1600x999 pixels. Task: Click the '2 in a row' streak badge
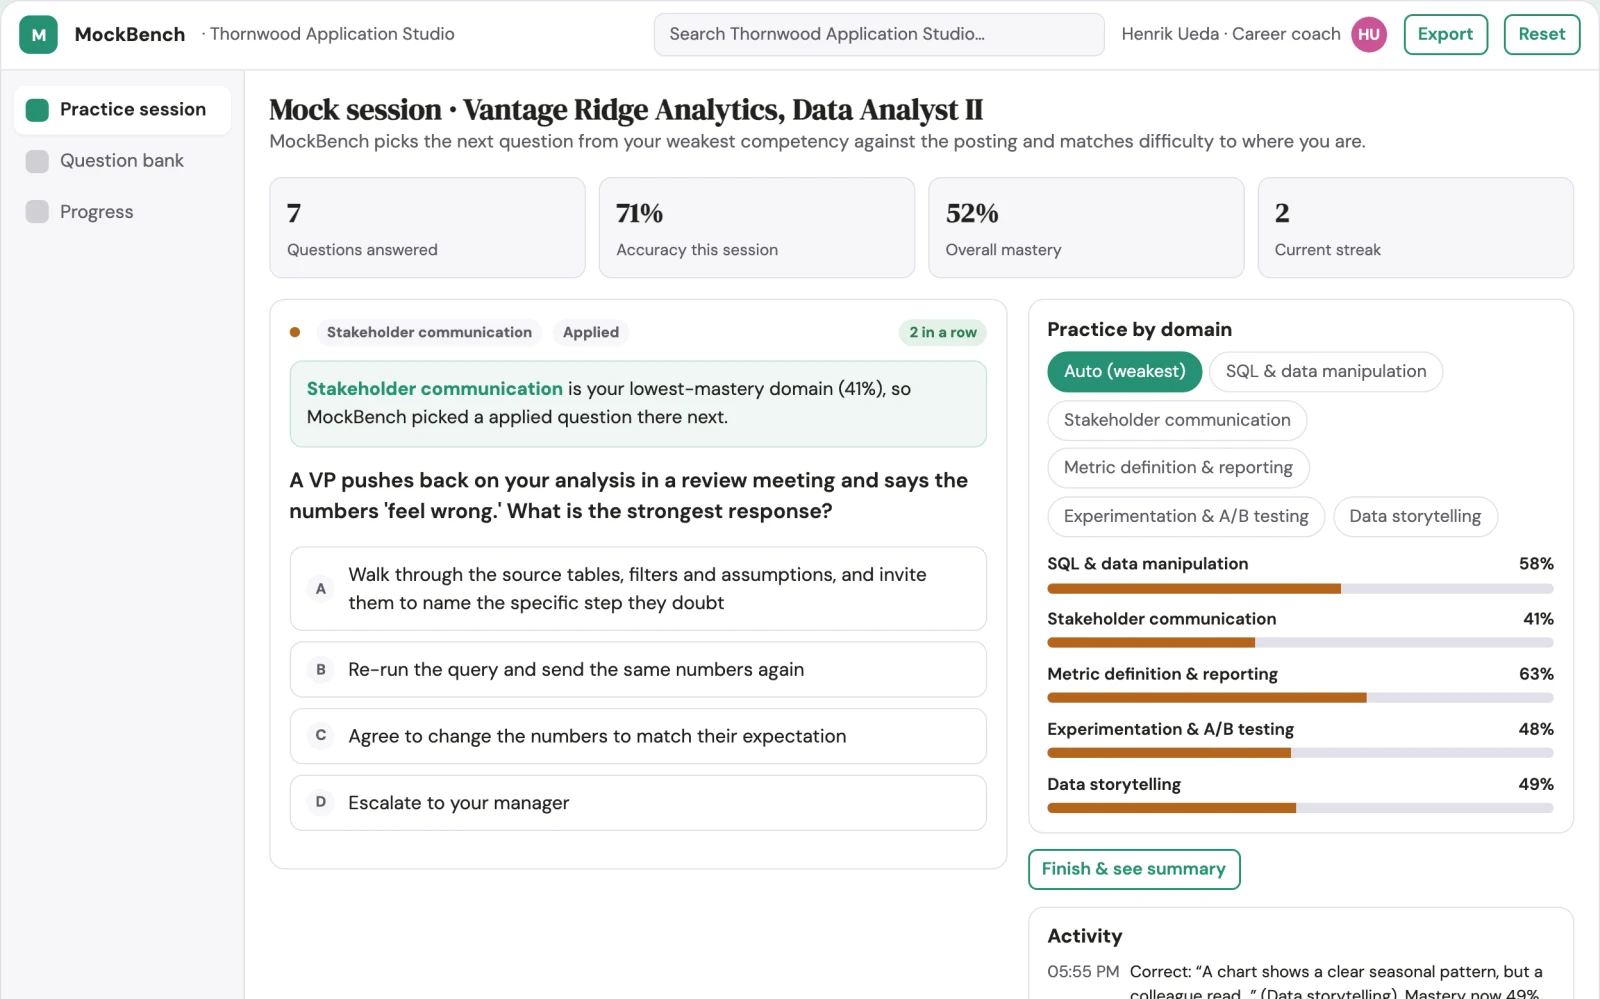click(x=943, y=332)
